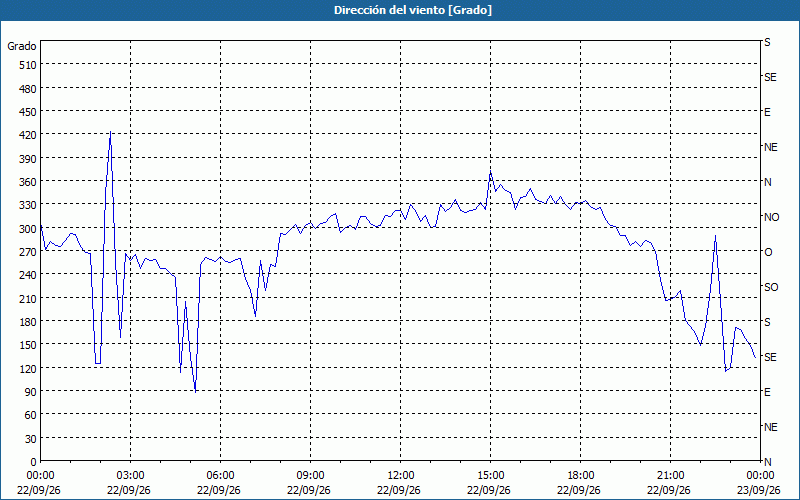Click the 510 y-axis value
800x500 pixels.
(28, 65)
